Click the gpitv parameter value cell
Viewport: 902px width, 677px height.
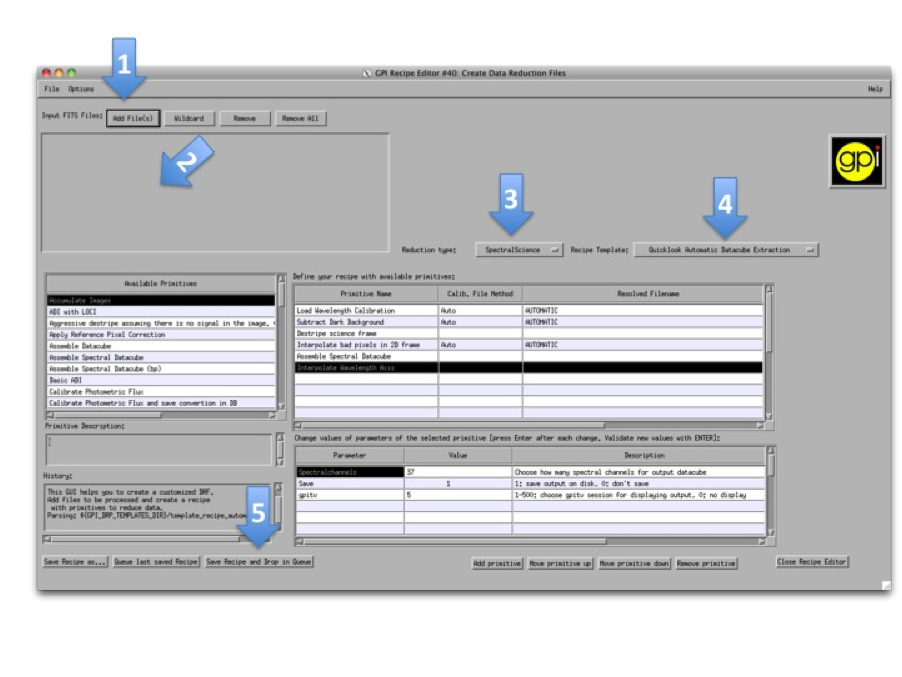click(x=457, y=494)
